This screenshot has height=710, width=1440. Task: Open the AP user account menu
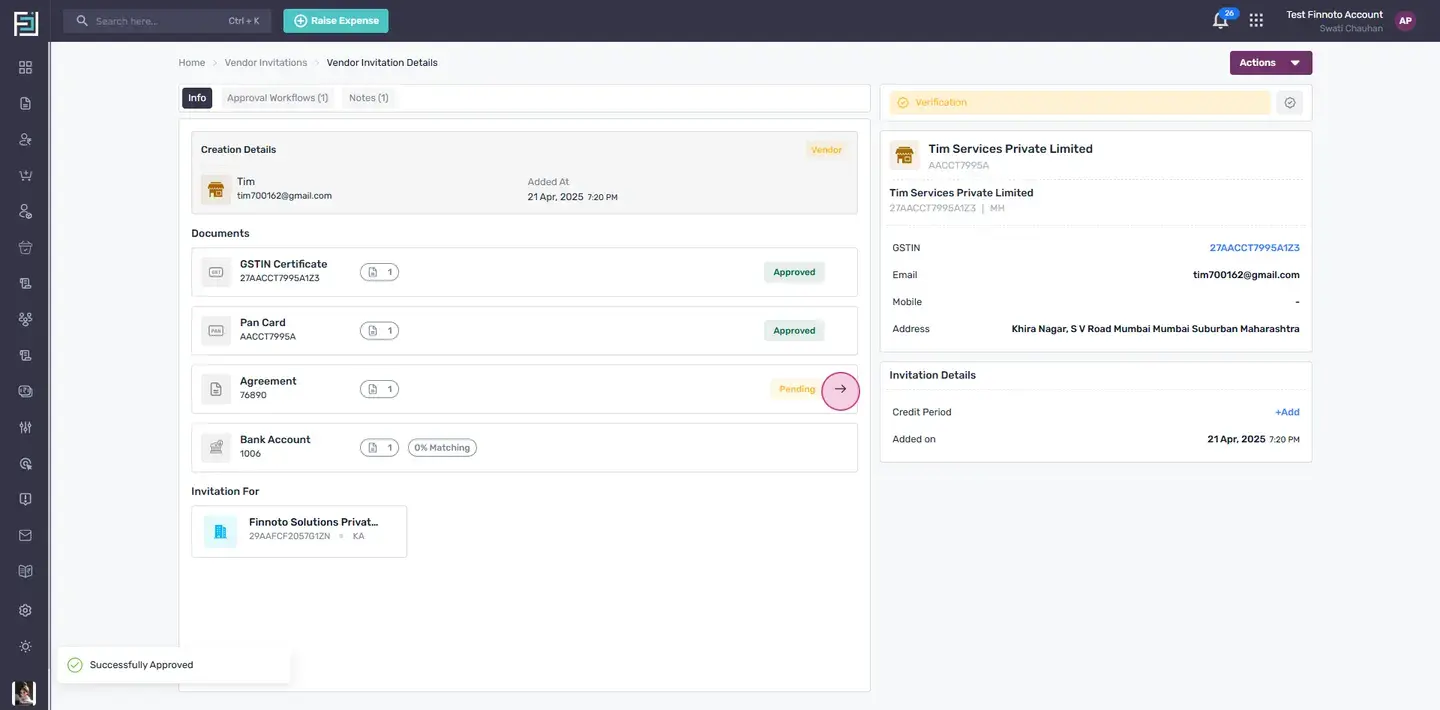(x=1405, y=21)
